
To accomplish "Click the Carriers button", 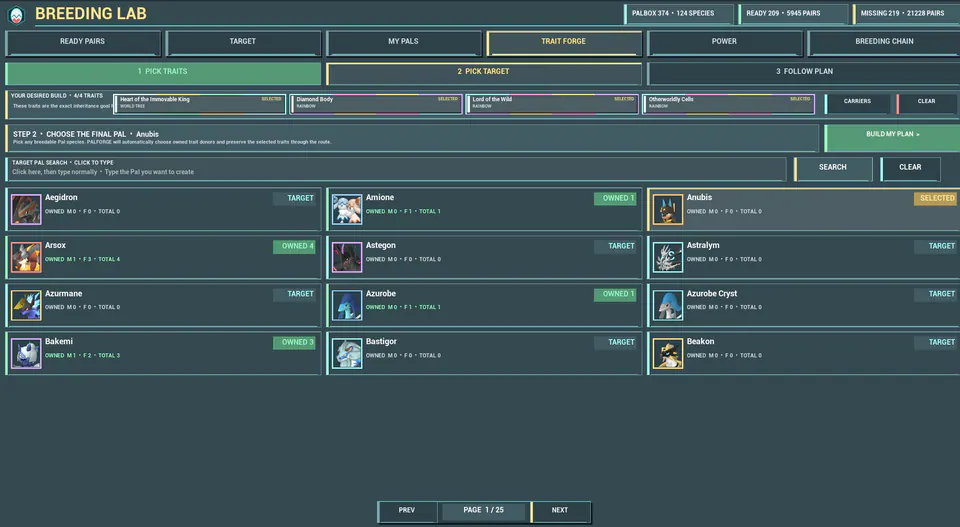I will [x=857, y=103].
